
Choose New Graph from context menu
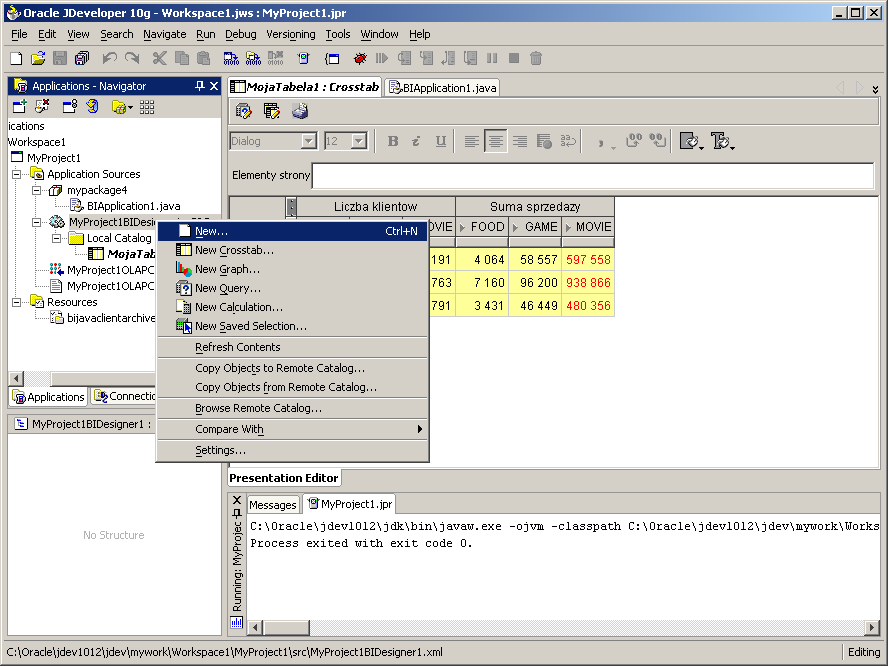click(292, 270)
